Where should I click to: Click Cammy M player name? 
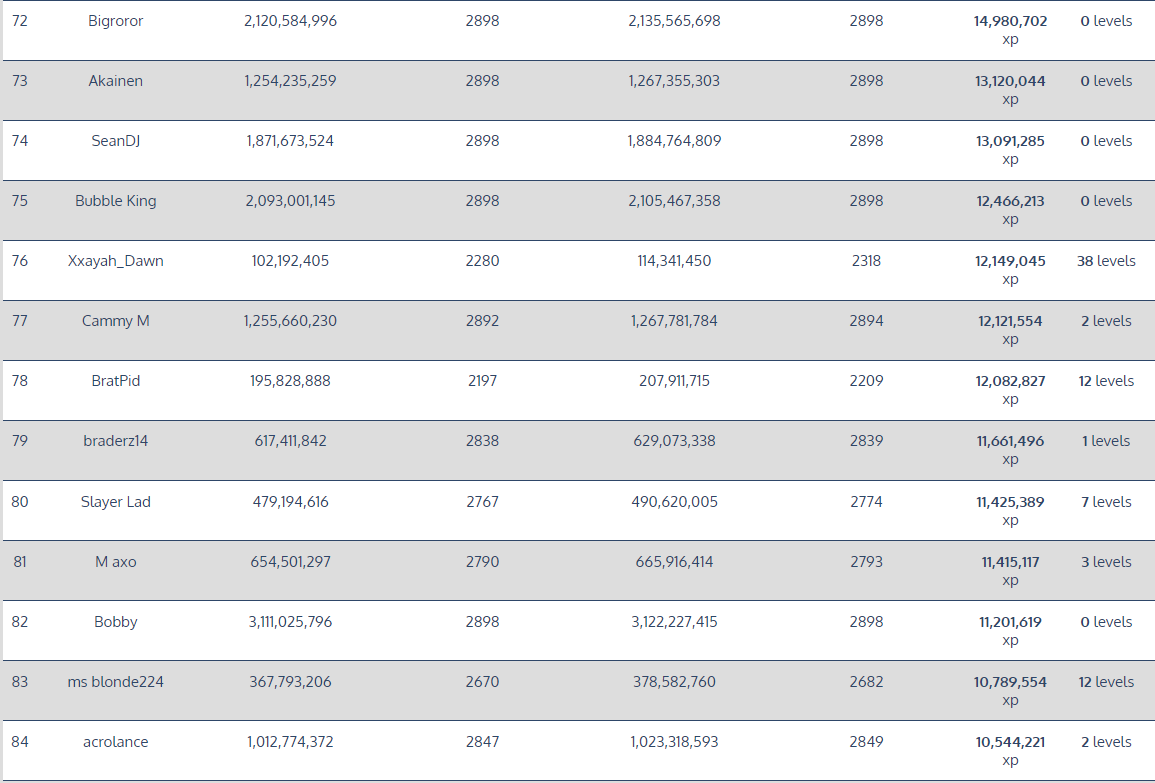[x=116, y=321]
